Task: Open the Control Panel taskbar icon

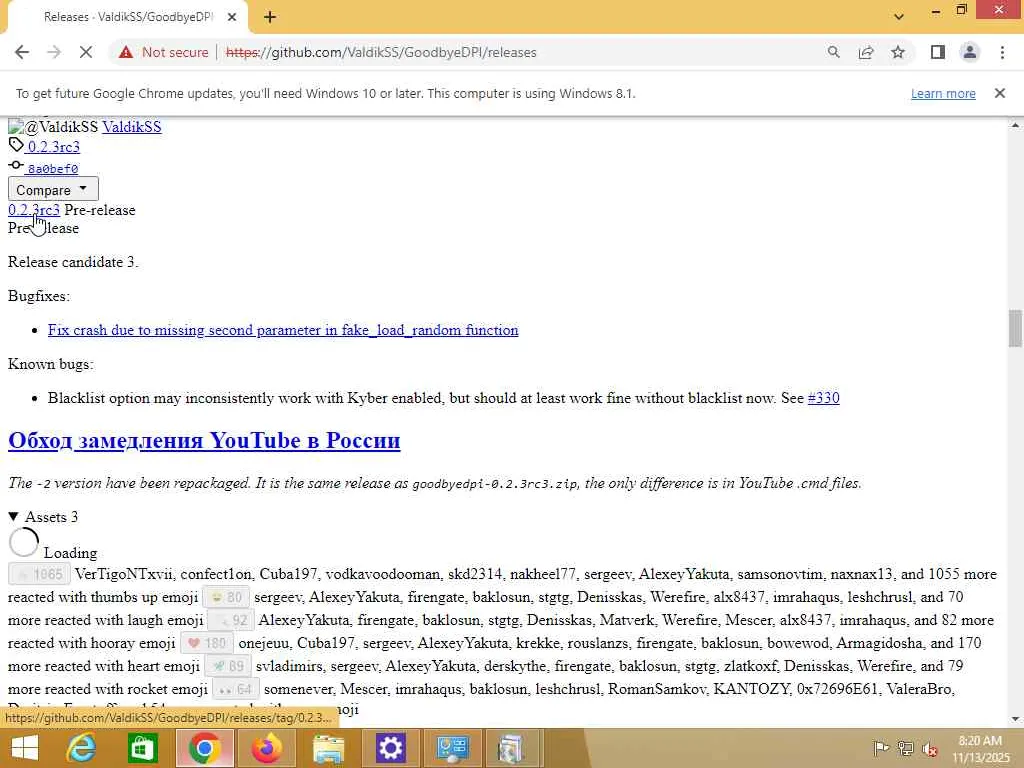Action: pos(451,748)
